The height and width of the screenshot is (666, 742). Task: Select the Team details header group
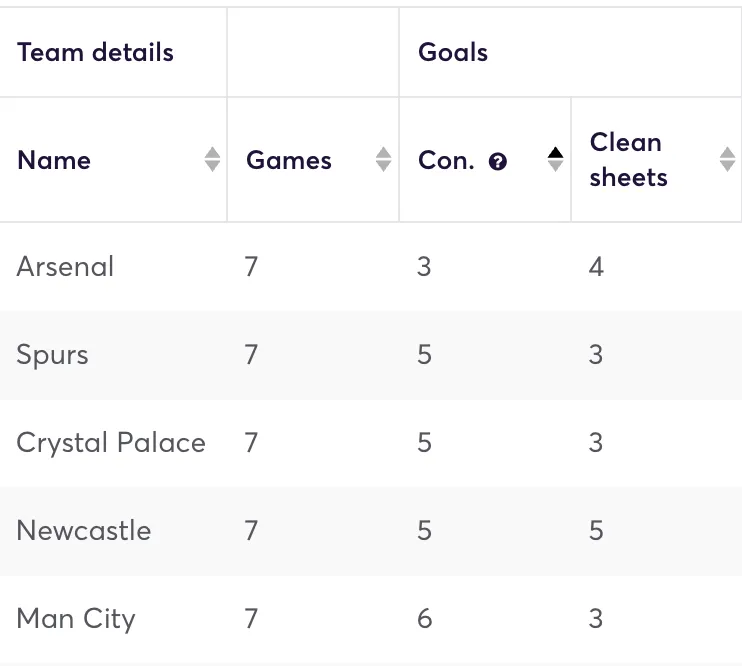tap(96, 53)
